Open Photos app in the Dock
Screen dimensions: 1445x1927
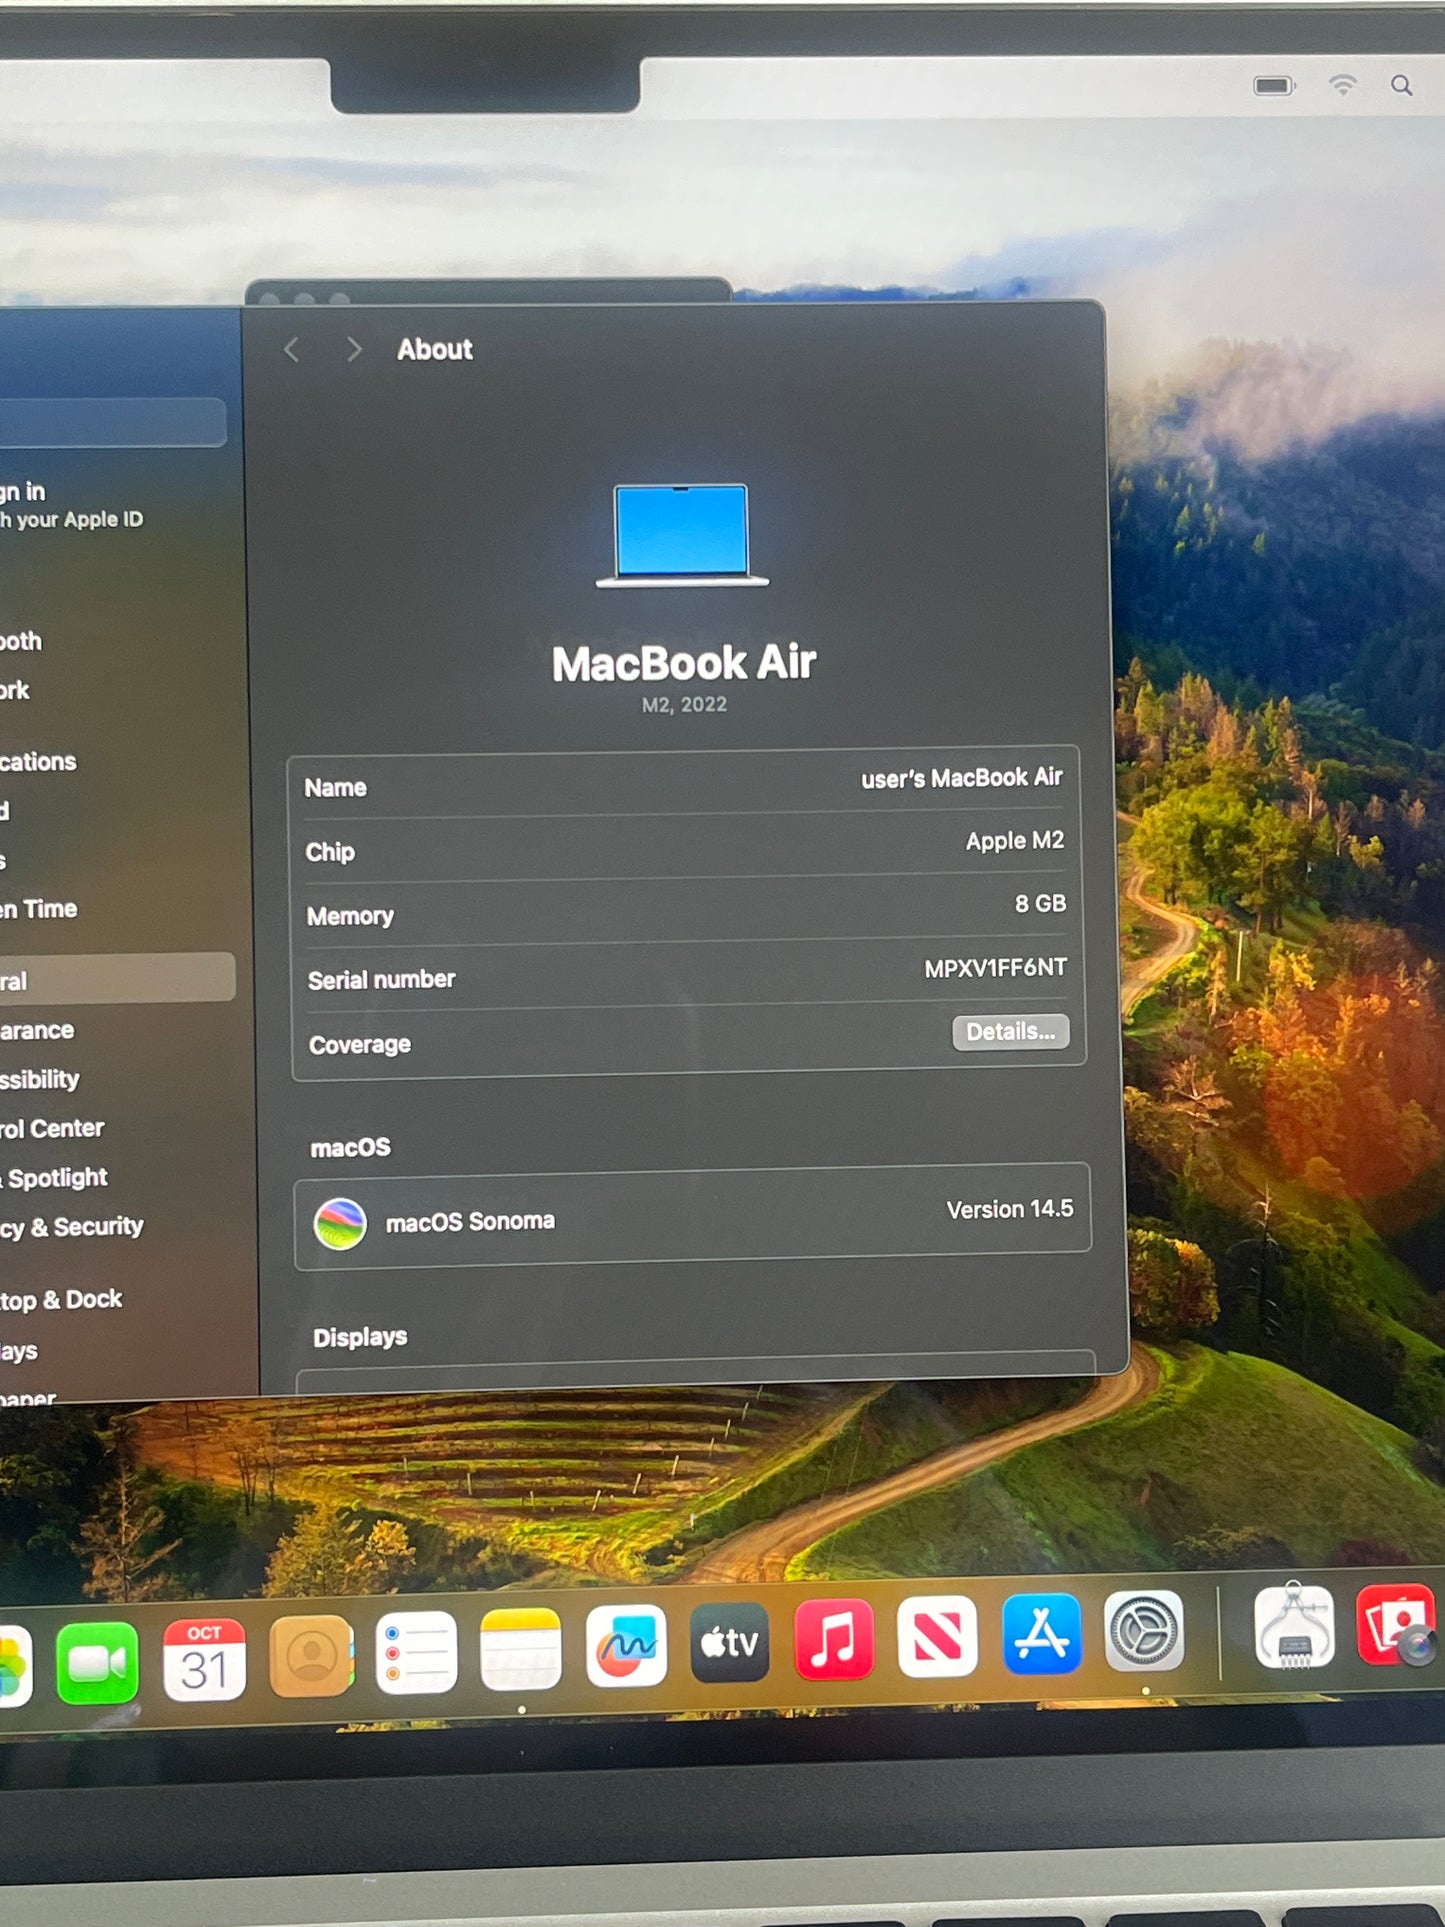(14, 1666)
